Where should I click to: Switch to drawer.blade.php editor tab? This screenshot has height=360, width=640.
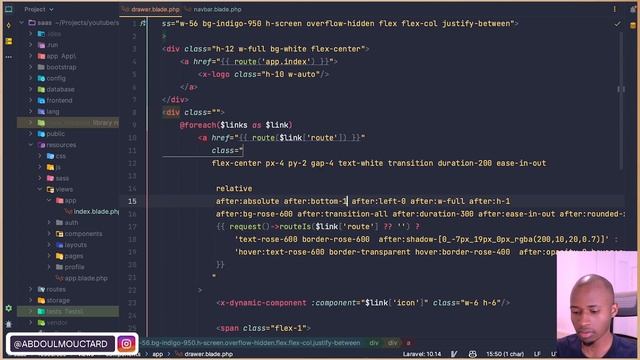[x=151, y=9]
